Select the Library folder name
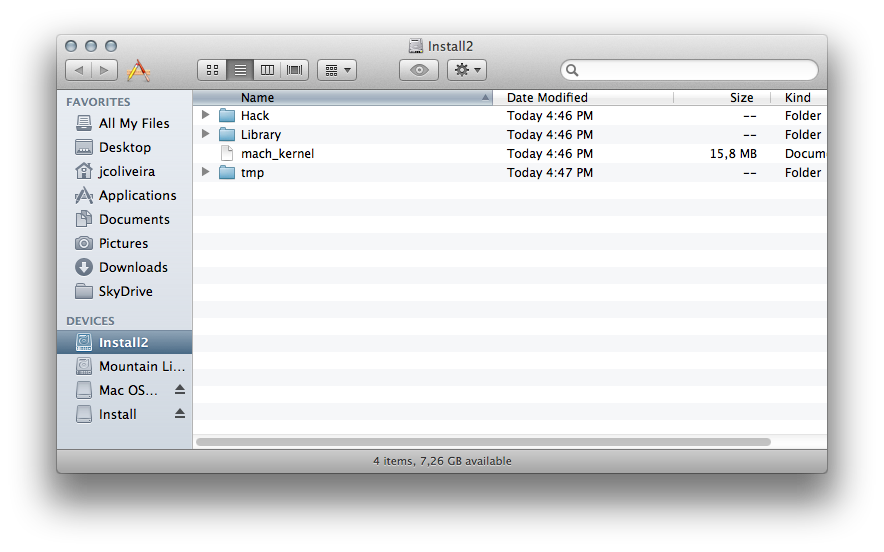The height and width of the screenshot is (552, 884). coord(260,135)
